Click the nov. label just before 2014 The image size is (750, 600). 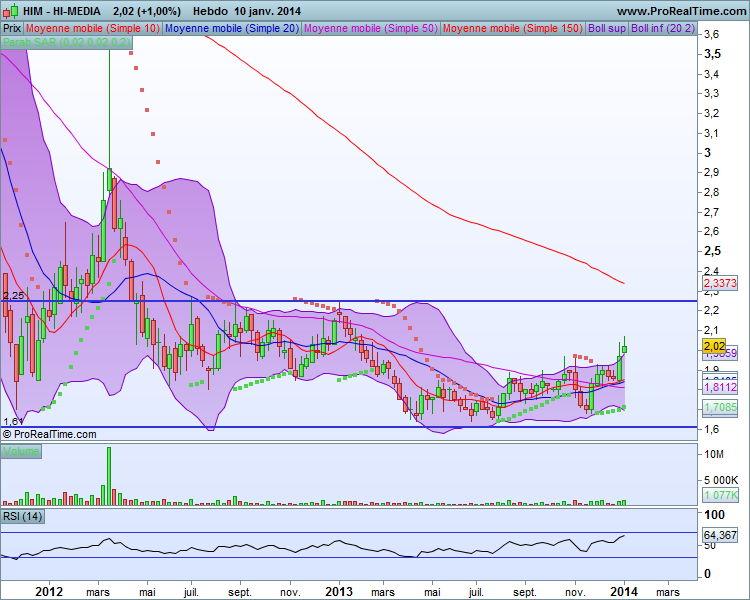(575, 592)
